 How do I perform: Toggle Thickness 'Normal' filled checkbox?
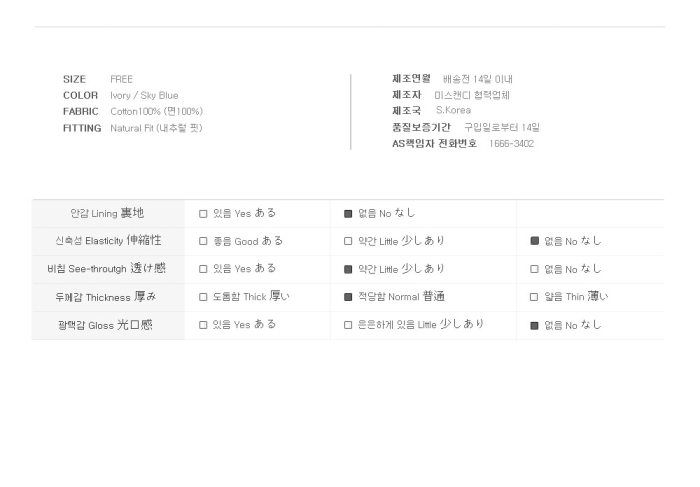348,297
